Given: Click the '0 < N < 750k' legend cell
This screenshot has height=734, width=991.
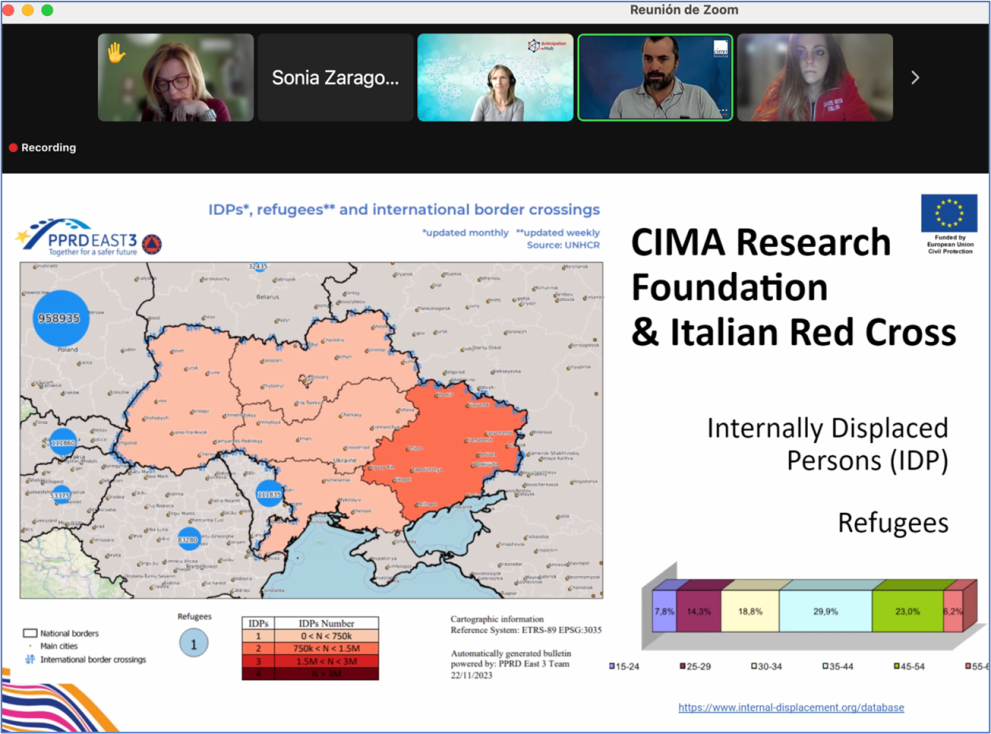Looking at the screenshot, I should pyautogui.click(x=326, y=636).
